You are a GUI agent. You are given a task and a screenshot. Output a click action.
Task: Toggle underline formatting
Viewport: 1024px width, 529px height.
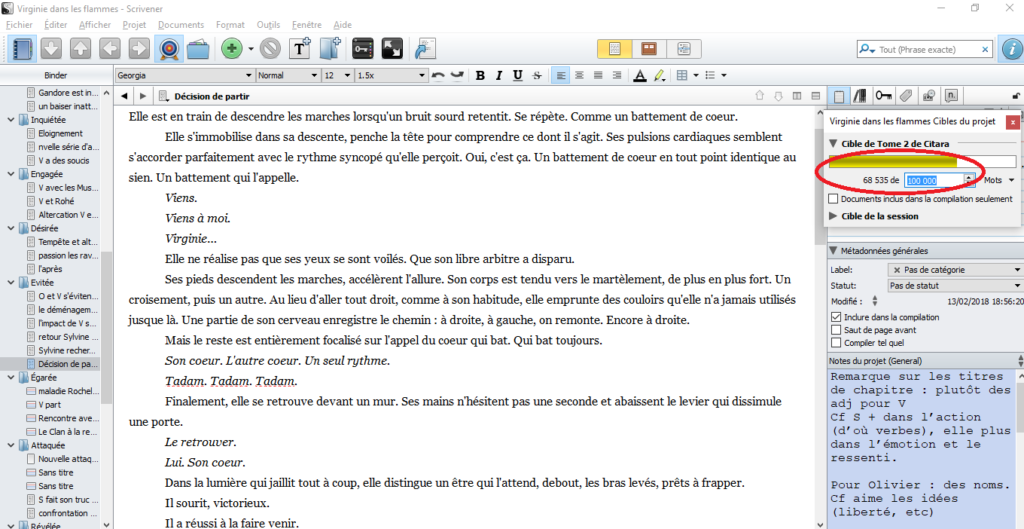pos(518,76)
